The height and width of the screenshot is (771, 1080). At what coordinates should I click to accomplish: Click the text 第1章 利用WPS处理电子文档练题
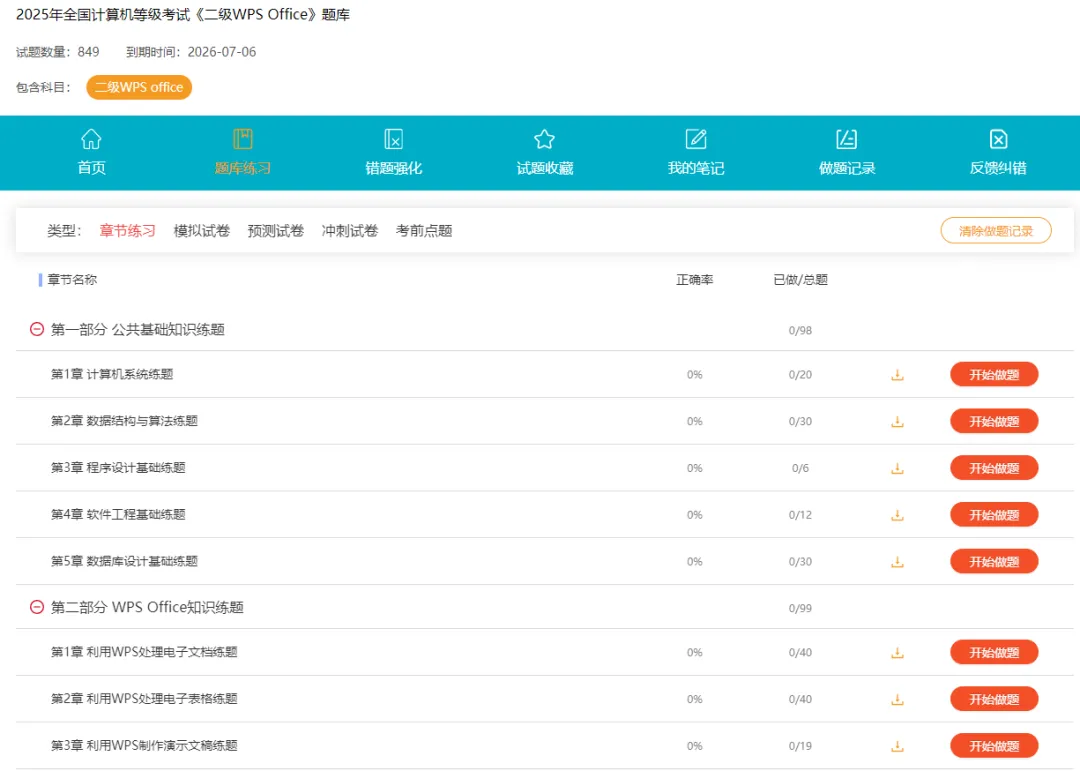point(145,652)
